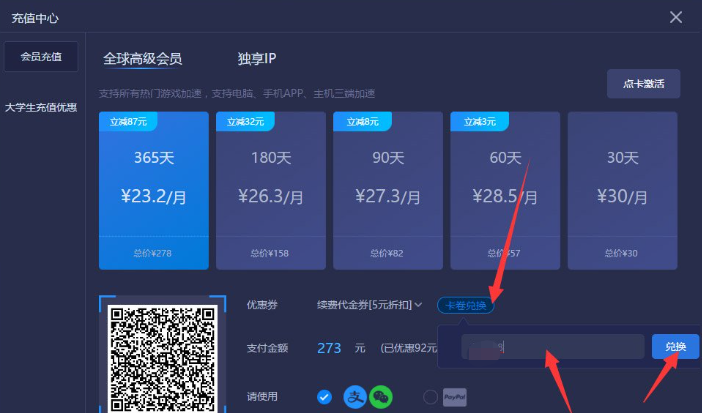Click the 充值中心 window title
The height and width of the screenshot is (413, 702).
(35, 18)
